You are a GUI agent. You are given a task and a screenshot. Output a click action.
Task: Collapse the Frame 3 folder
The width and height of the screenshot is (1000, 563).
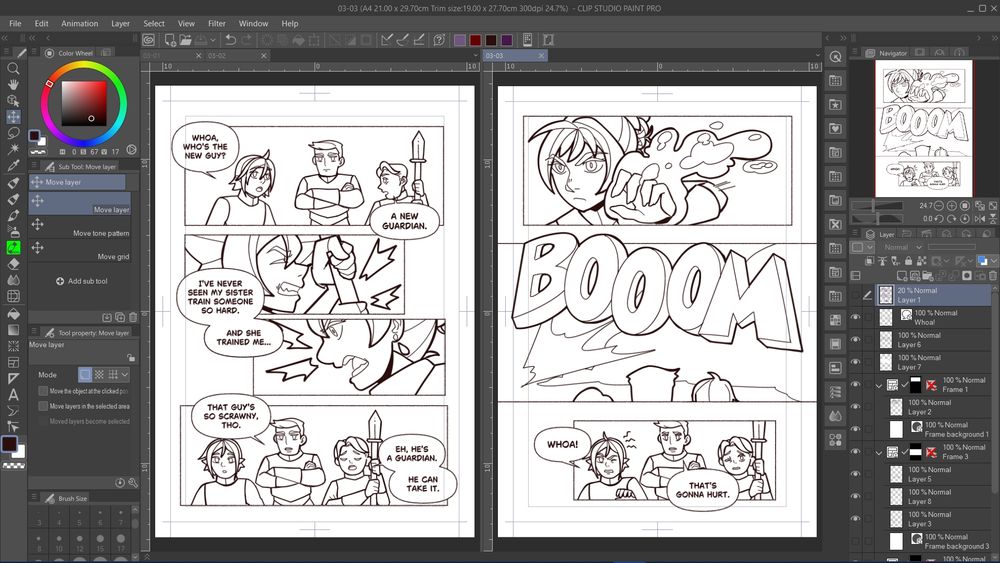879,452
